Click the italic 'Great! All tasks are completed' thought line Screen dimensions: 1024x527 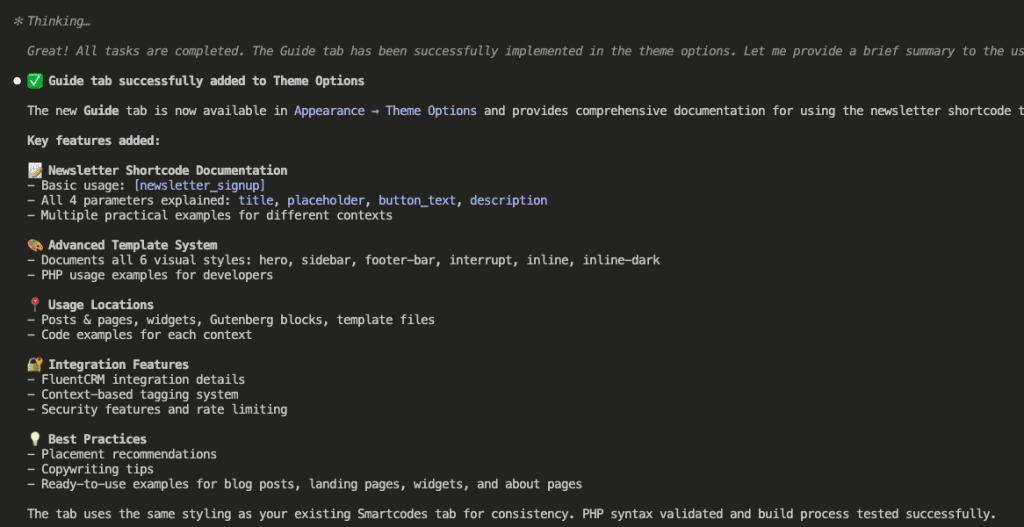click(x=526, y=52)
